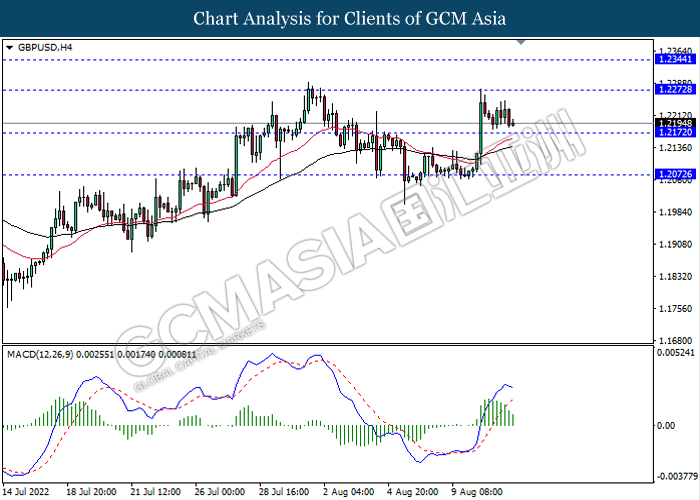Click the MACD 0.005241 scale value
The width and height of the screenshot is (700, 500).
point(675,353)
